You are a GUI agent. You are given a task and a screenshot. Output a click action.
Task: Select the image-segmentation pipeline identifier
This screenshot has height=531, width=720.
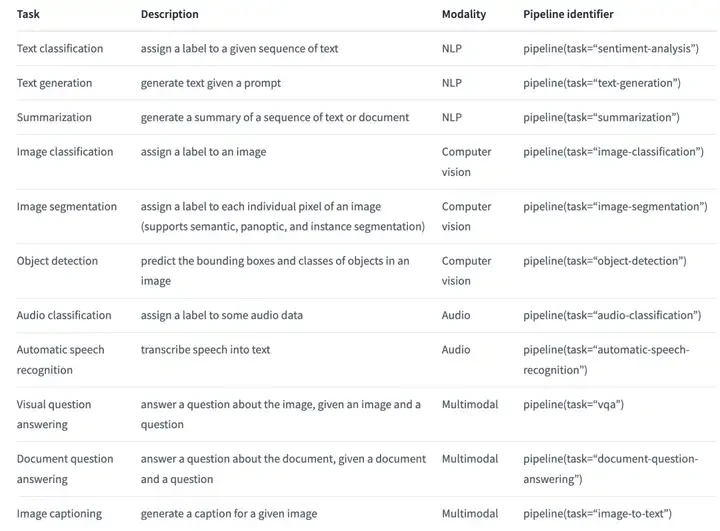tap(615, 207)
